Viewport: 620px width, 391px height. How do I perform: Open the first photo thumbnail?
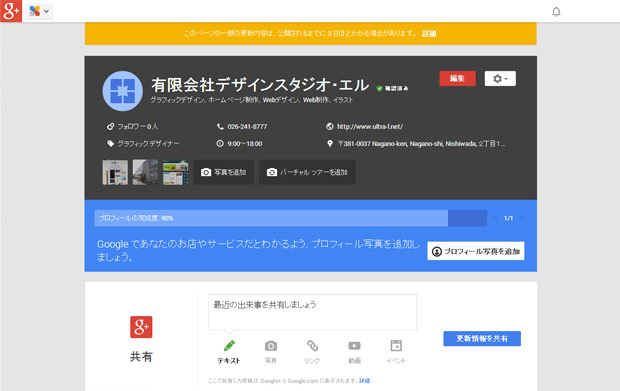(115, 172)
